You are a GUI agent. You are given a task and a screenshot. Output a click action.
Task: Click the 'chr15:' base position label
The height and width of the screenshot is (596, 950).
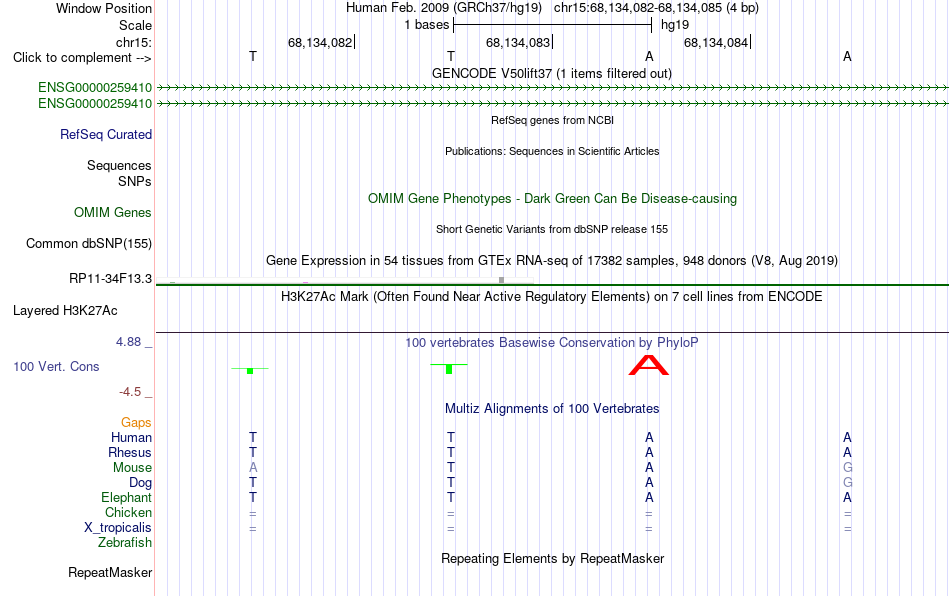pos(134,42)
